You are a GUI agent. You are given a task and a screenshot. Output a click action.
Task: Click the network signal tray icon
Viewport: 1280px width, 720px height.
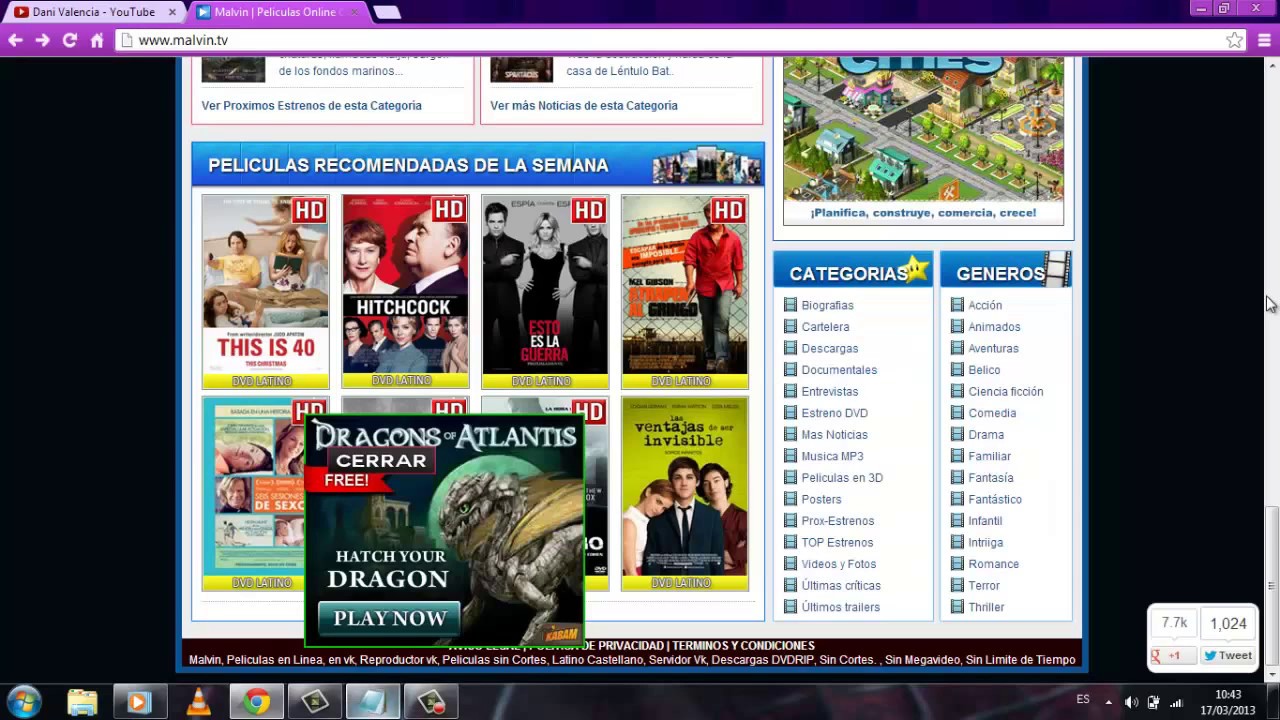pos(1176,702)
